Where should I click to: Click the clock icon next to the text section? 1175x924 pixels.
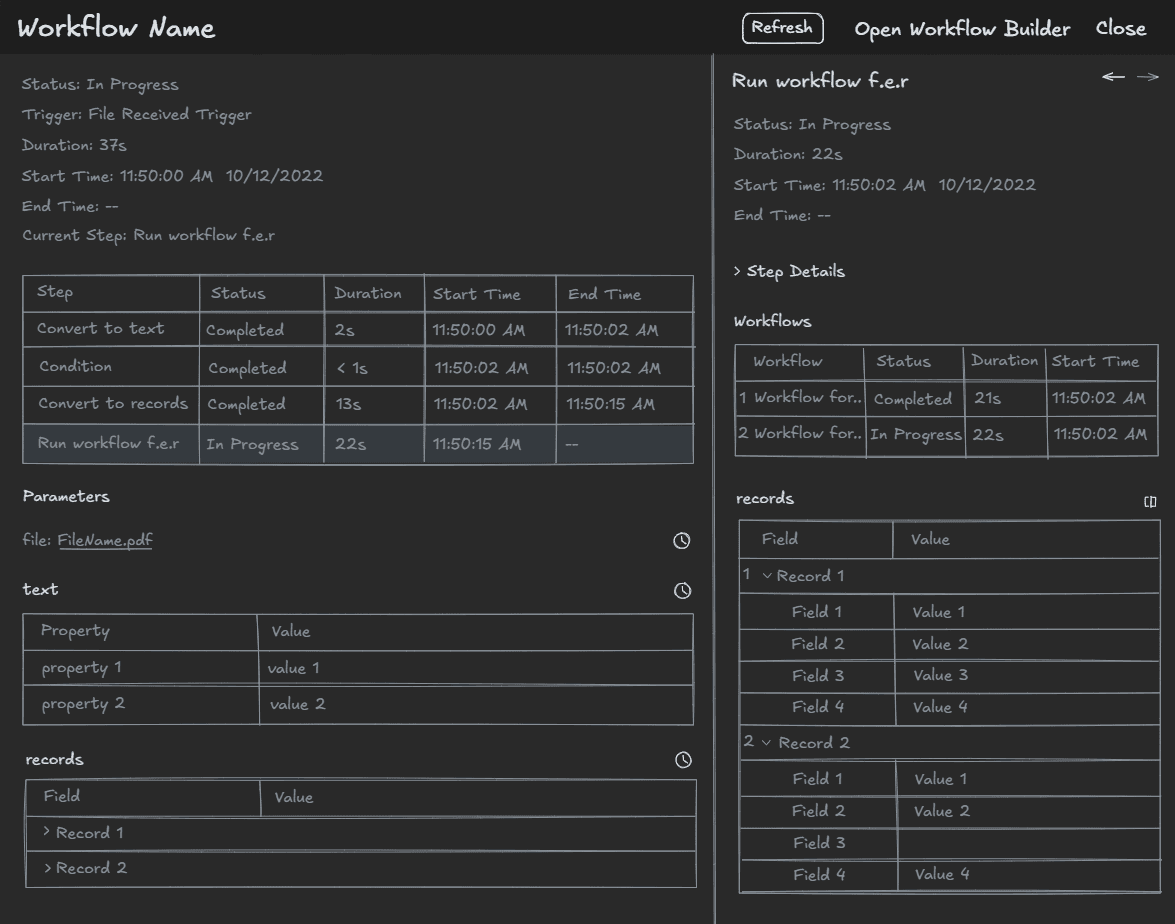click(681, 590)
